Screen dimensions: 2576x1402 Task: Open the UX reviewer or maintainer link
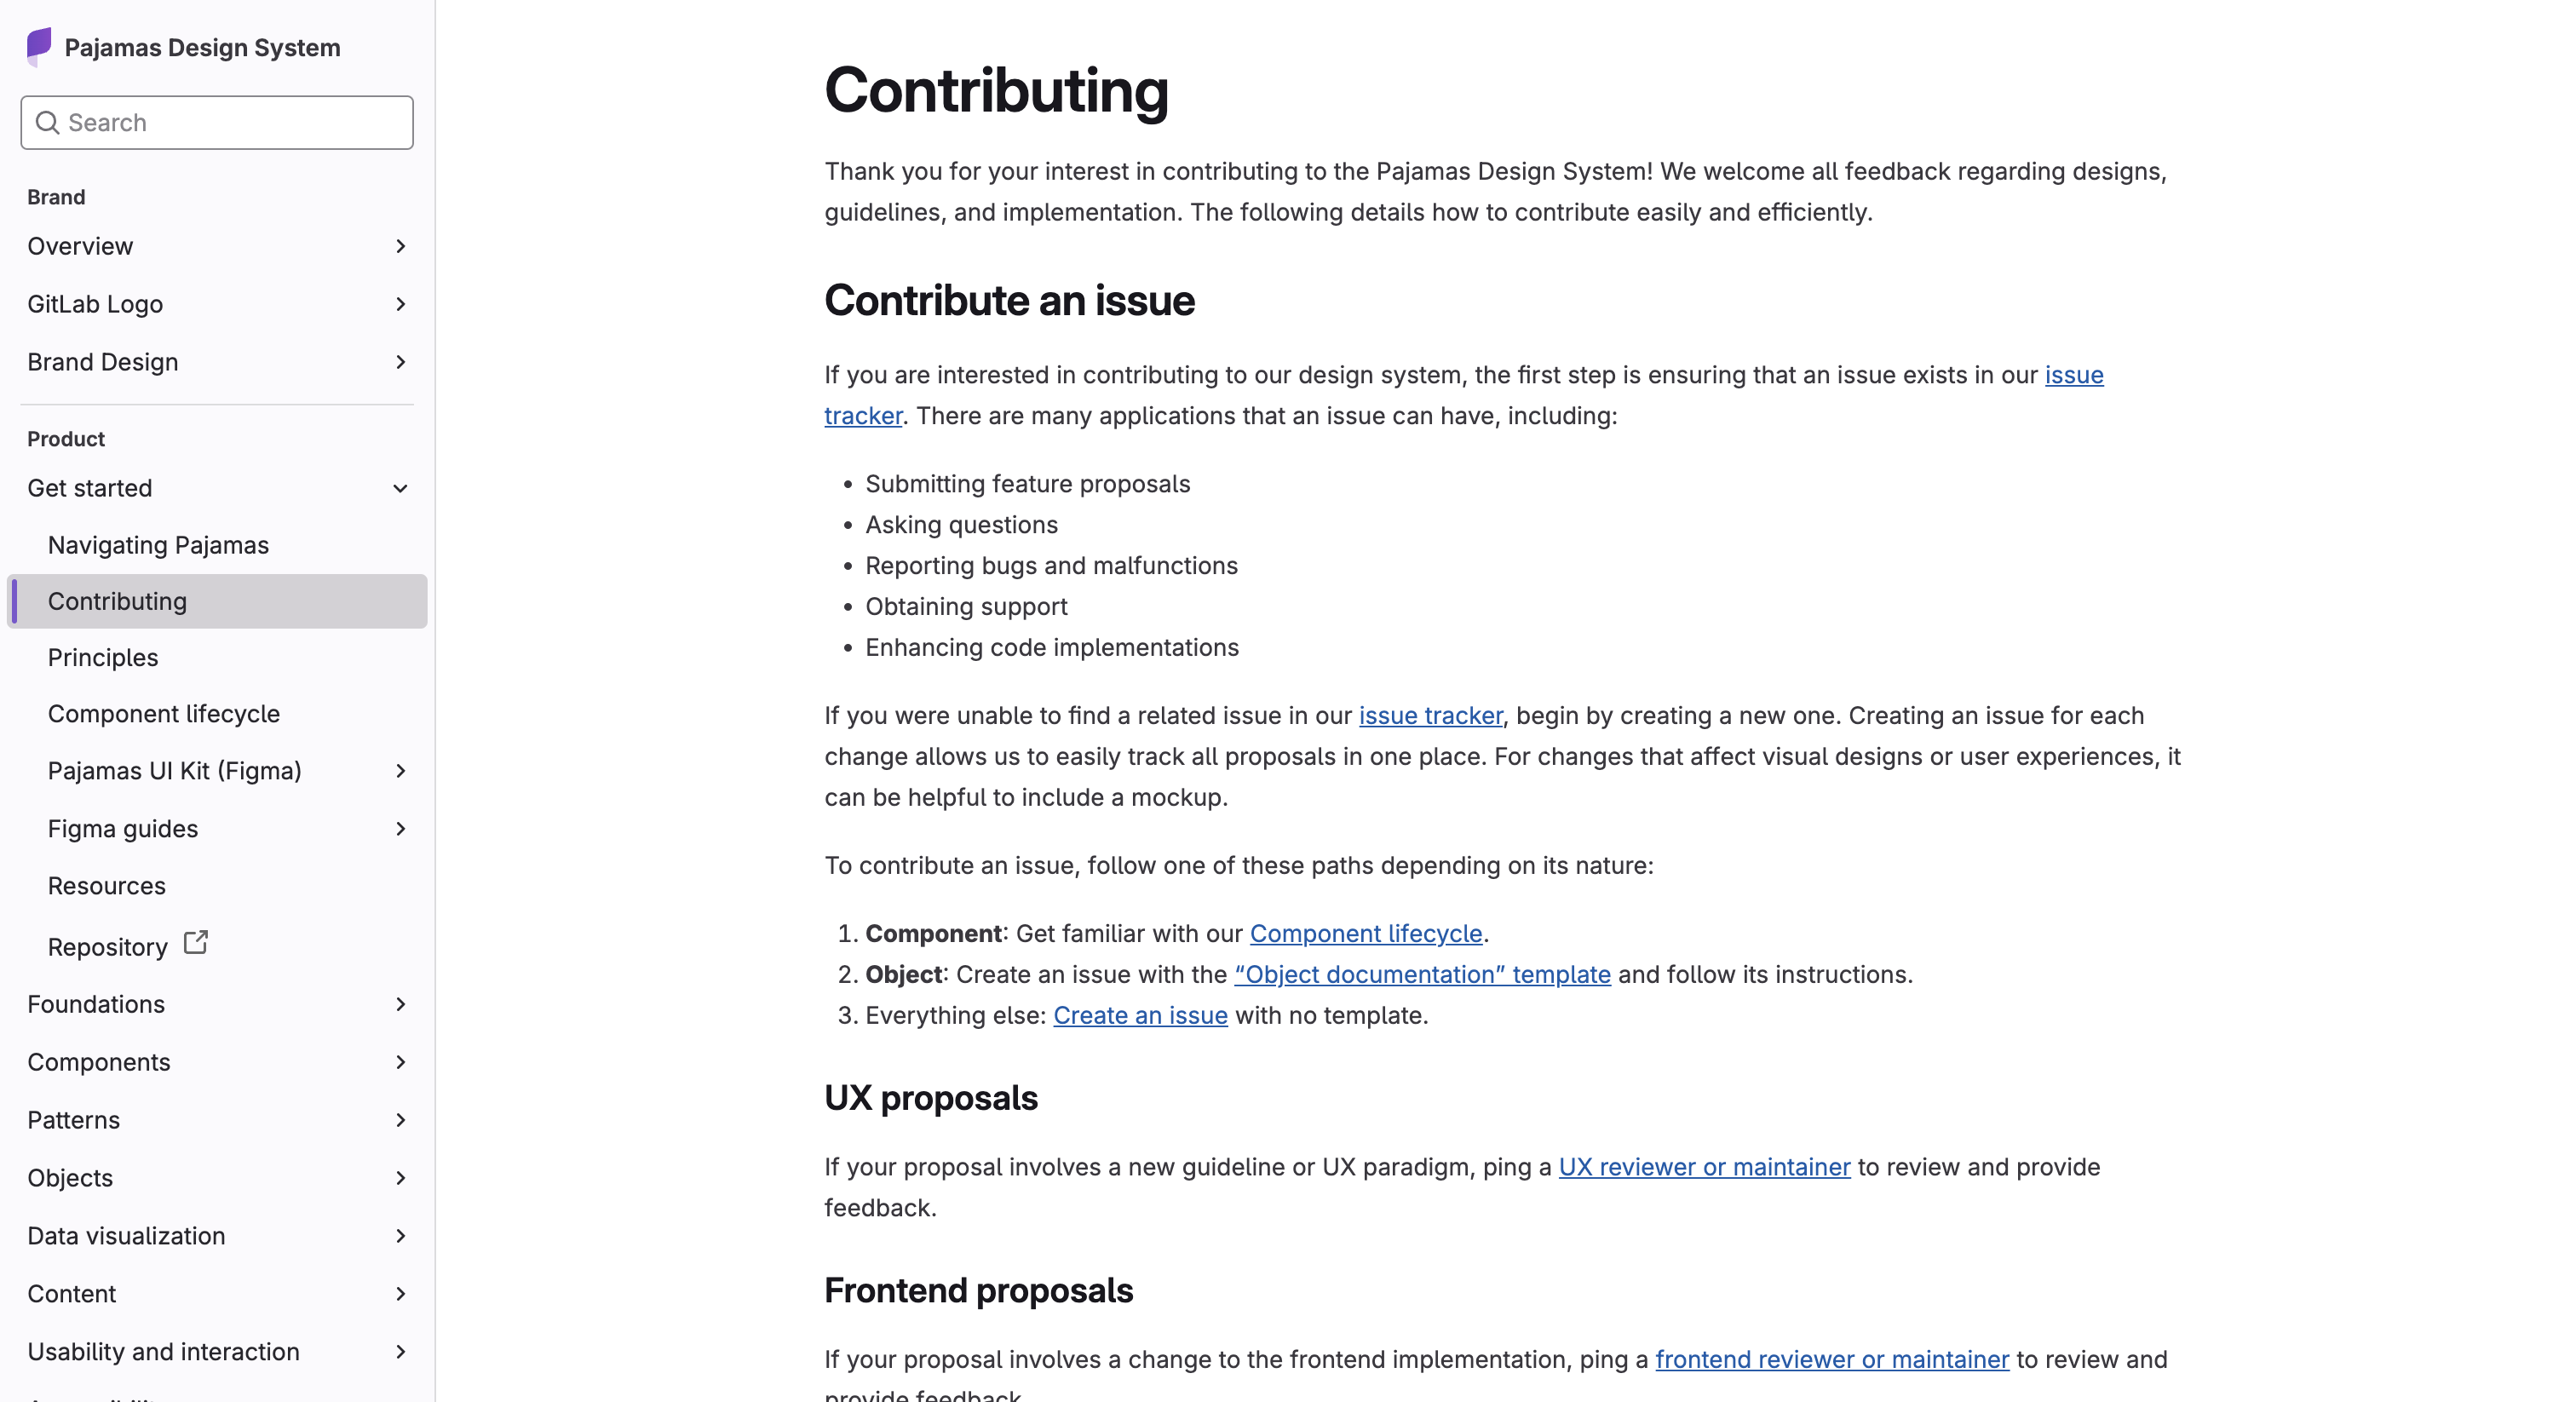[x=1704, y=1167]
